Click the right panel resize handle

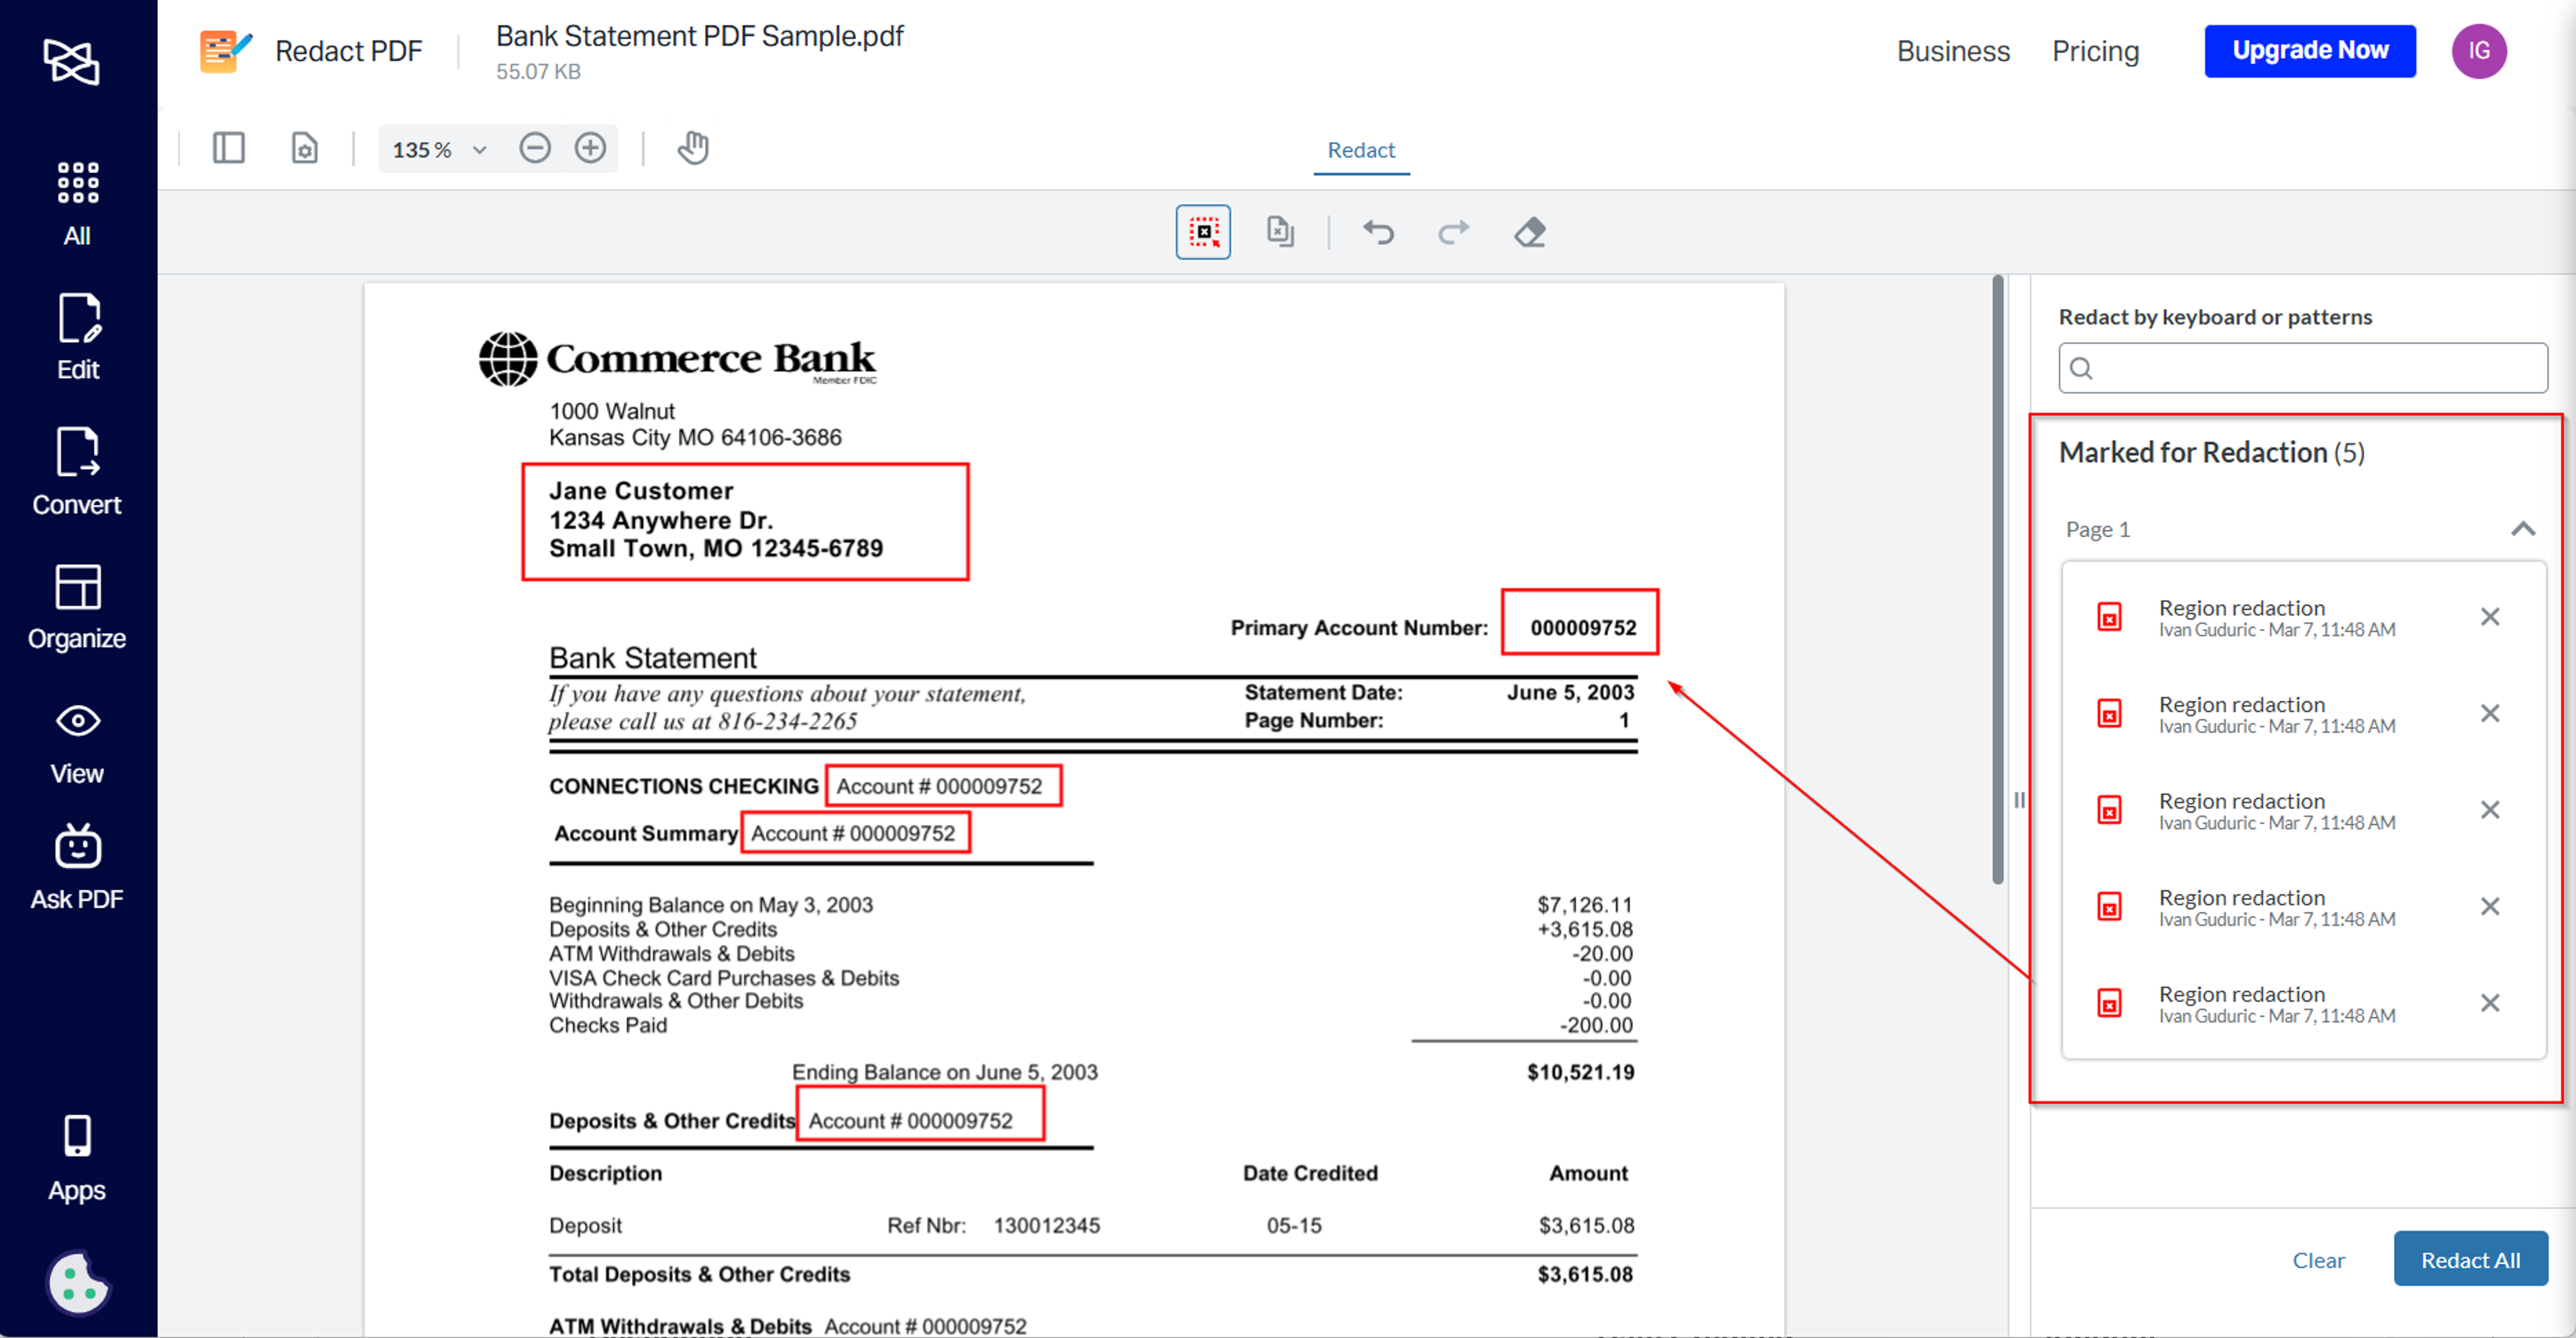tap(2019, 800)
